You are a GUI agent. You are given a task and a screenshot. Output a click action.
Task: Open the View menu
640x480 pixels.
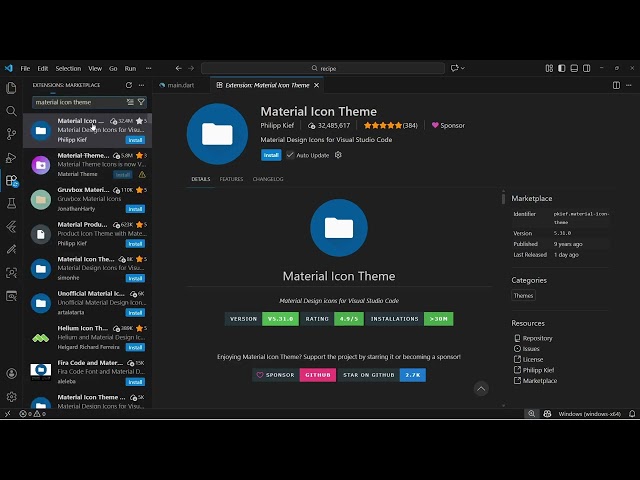click(x=95, y=68)
